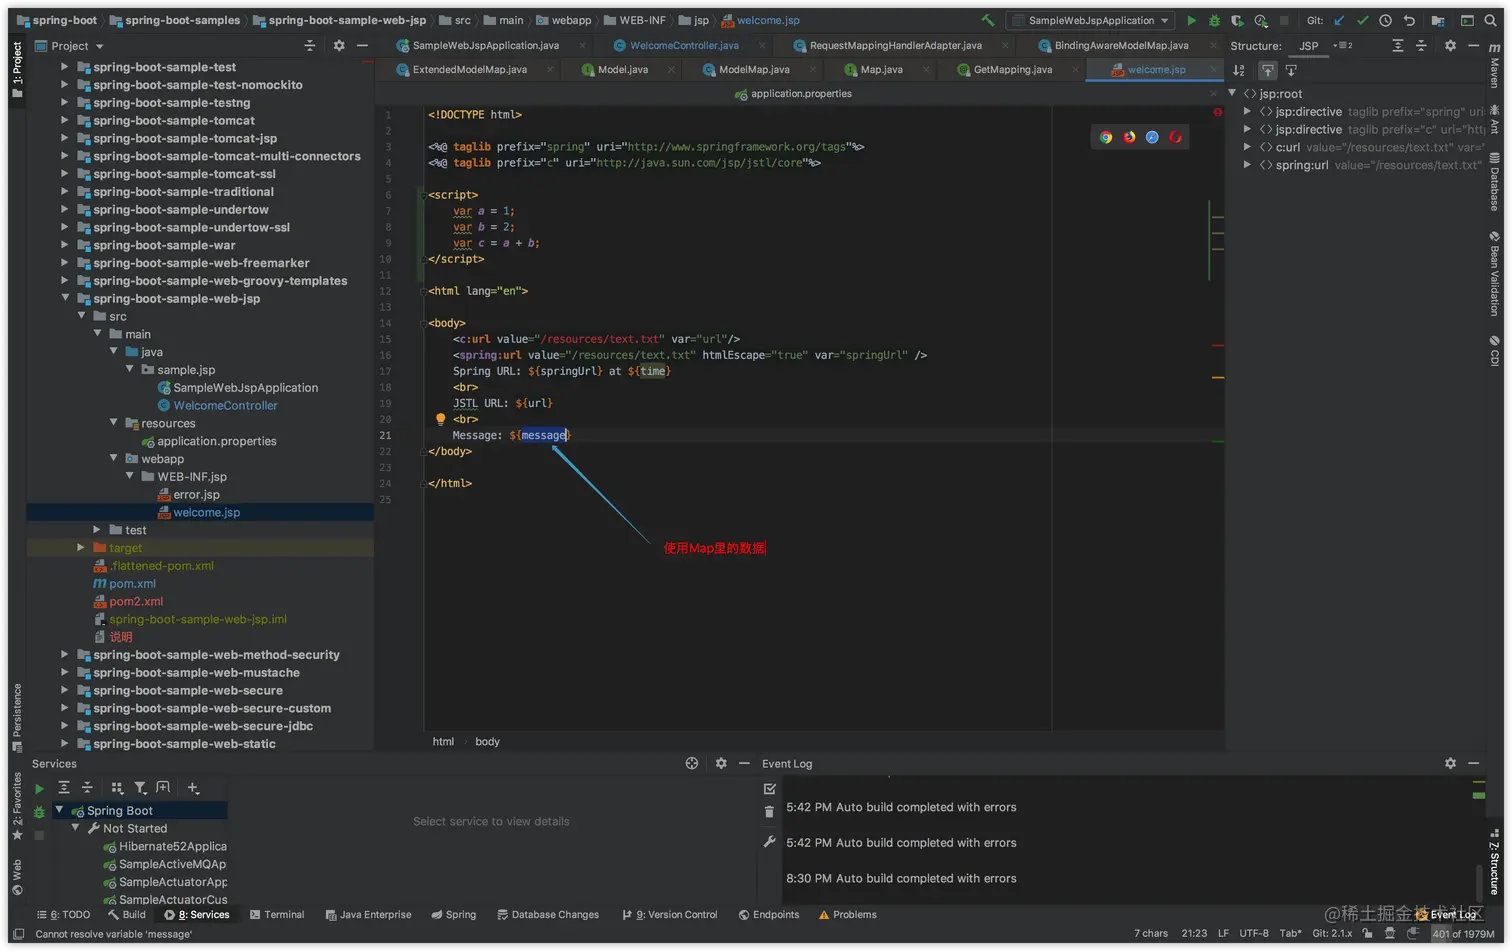Toggle read-only lock icon in status bar
The image size is (1512, 951).
(1367, 933)
